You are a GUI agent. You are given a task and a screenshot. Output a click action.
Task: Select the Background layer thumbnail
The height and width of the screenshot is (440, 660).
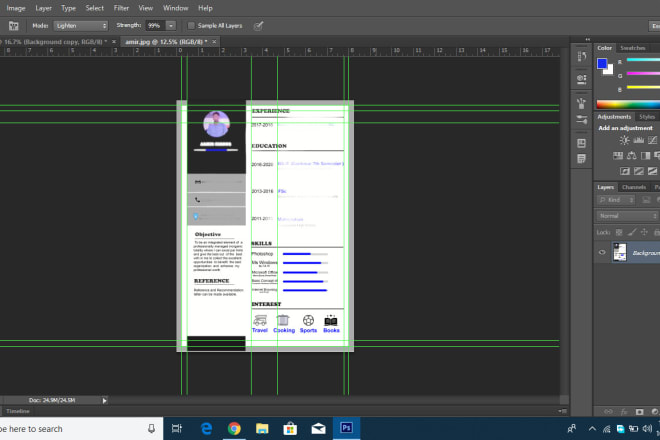tap(619, 253)
